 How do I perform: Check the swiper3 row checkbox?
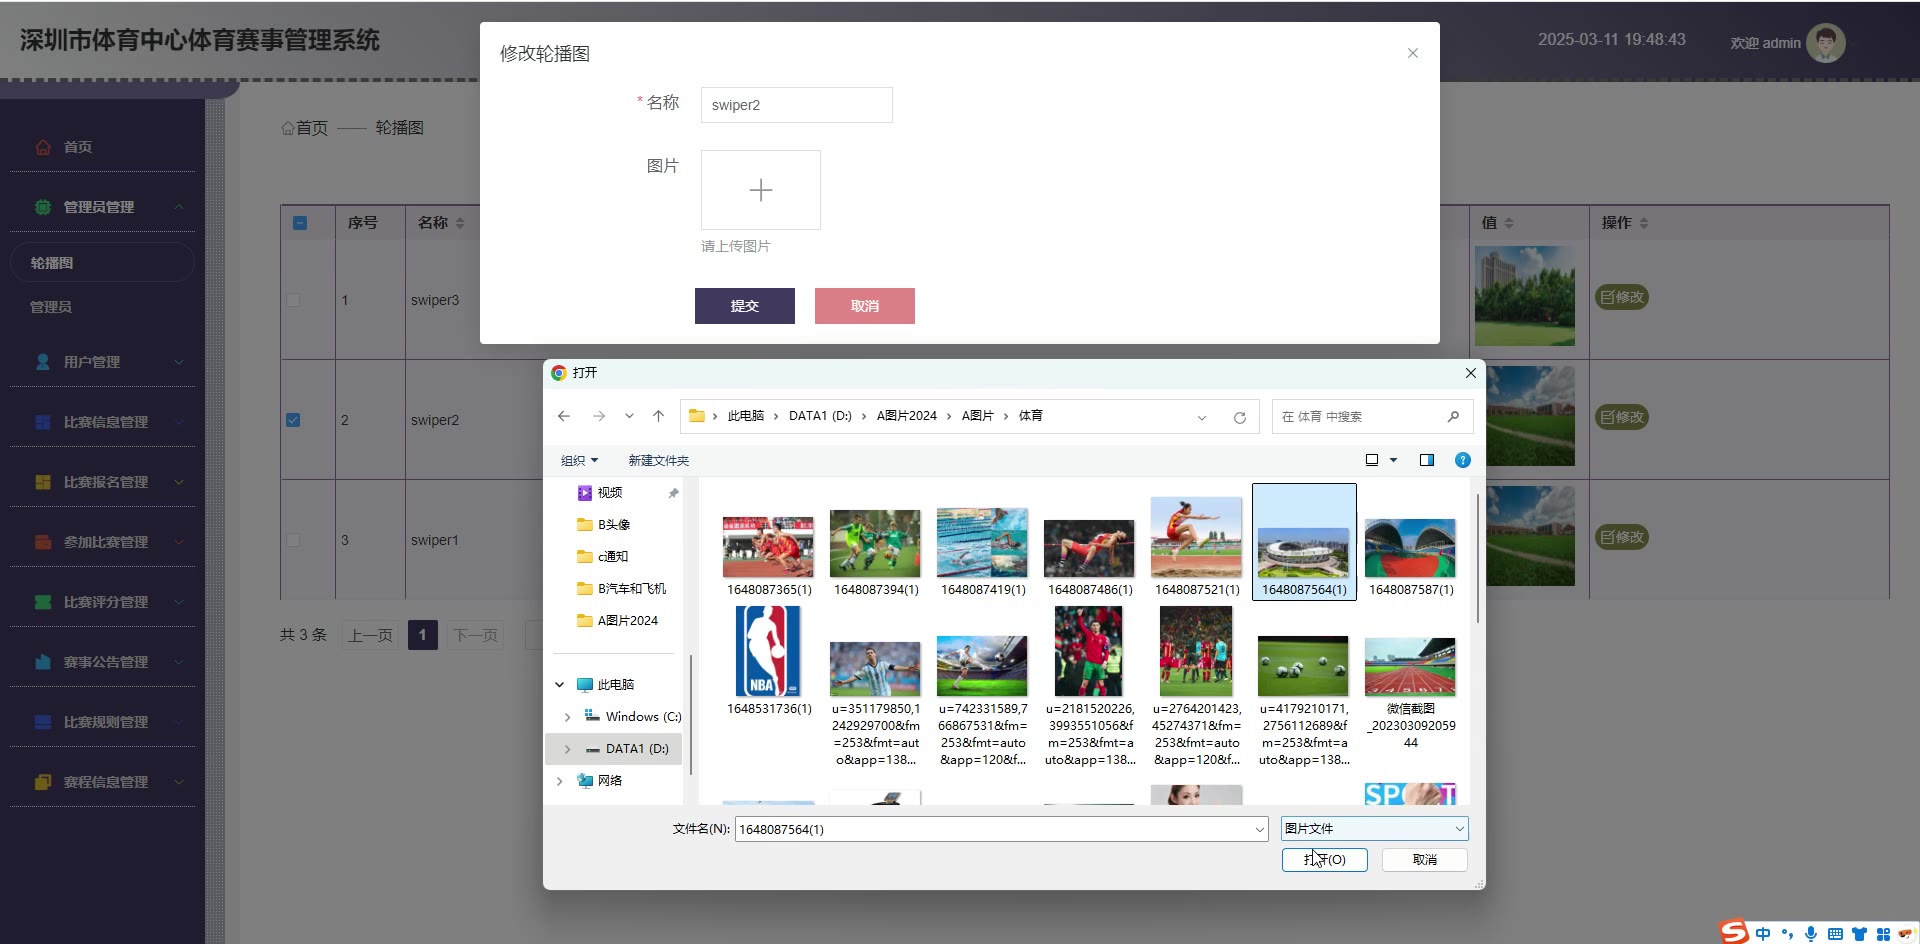tap(293, 300)
